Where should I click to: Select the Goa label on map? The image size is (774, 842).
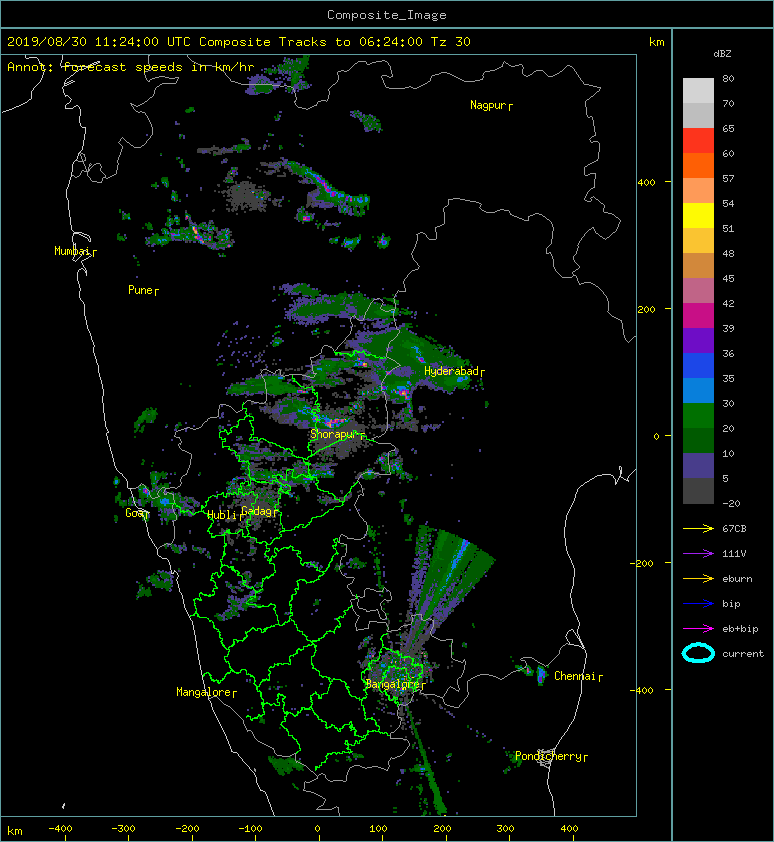point(137,513)
